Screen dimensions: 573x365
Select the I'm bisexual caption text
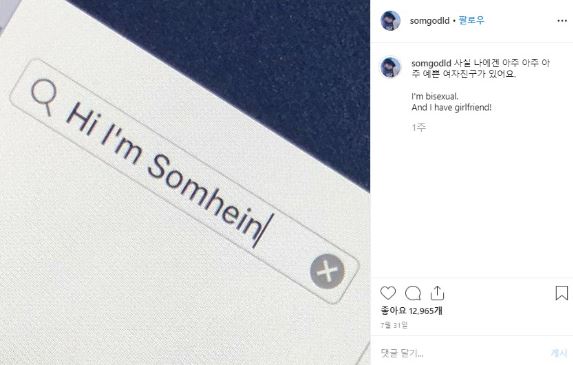[x=435, y=96]
